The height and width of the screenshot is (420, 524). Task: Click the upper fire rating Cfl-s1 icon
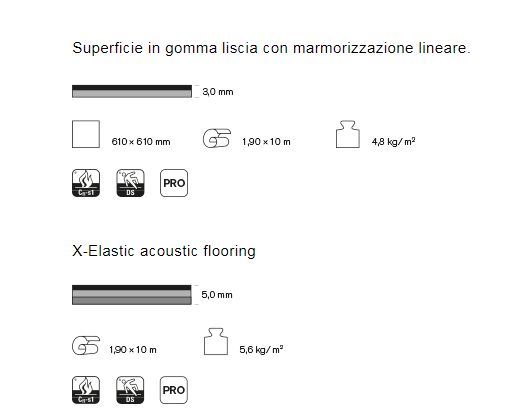(x=86, y=183)
